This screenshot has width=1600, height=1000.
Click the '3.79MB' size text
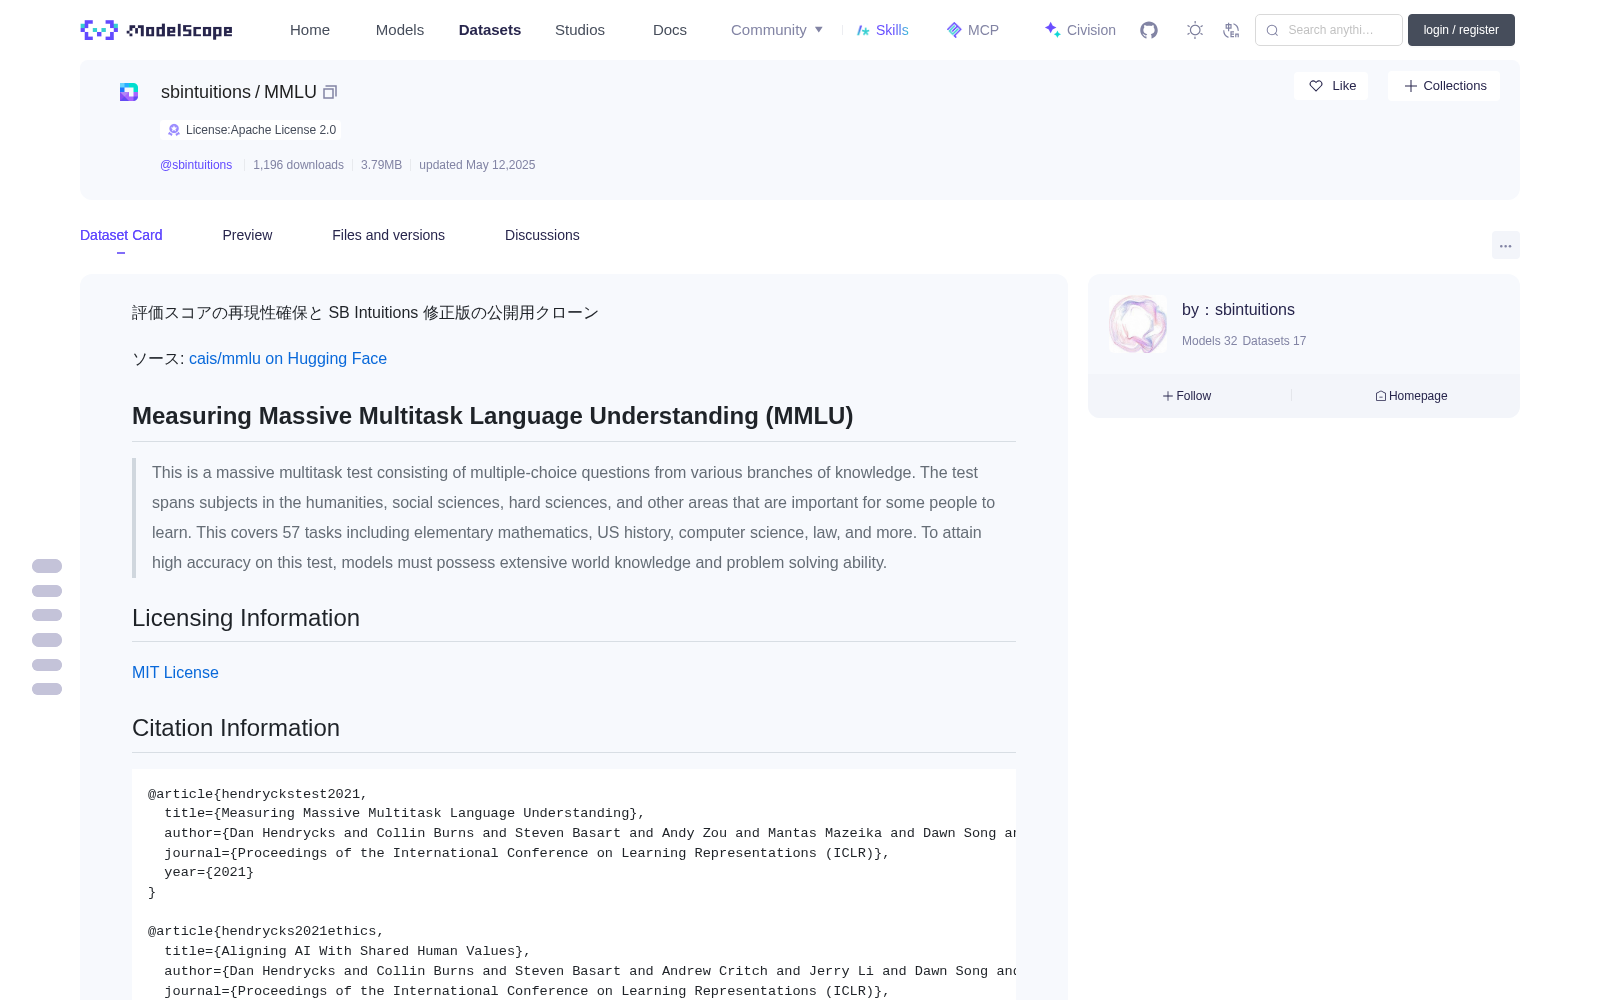pos(381,165)
